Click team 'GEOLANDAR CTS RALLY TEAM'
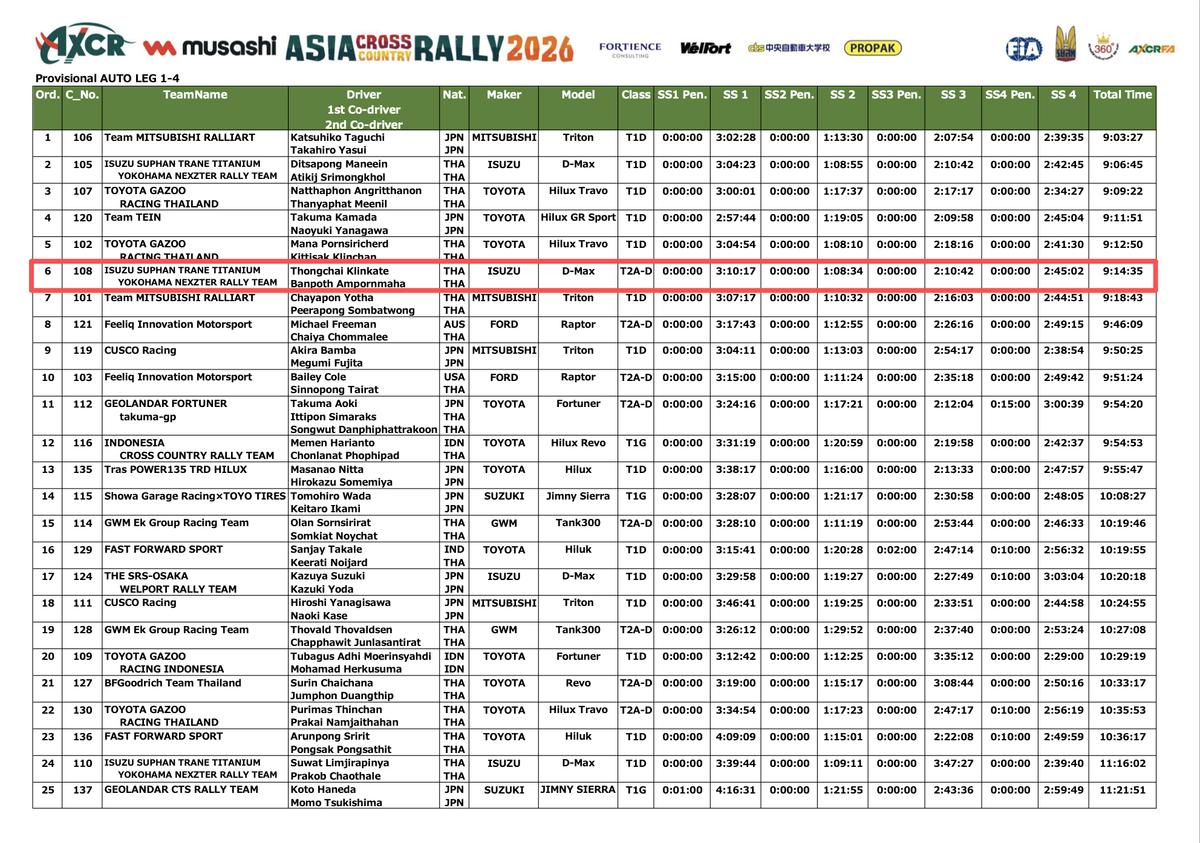The height and width of the screenshot is (843, 1200). tap(181, 790)
